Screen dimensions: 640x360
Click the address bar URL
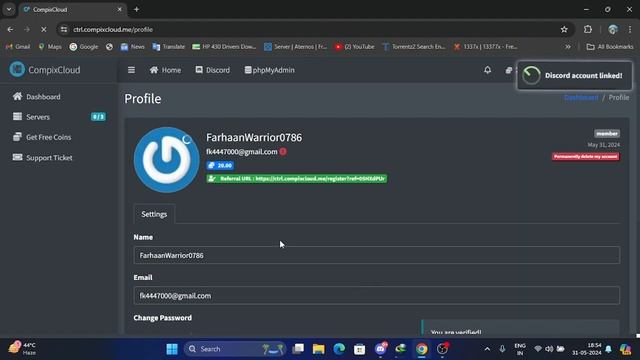(113, 29)
